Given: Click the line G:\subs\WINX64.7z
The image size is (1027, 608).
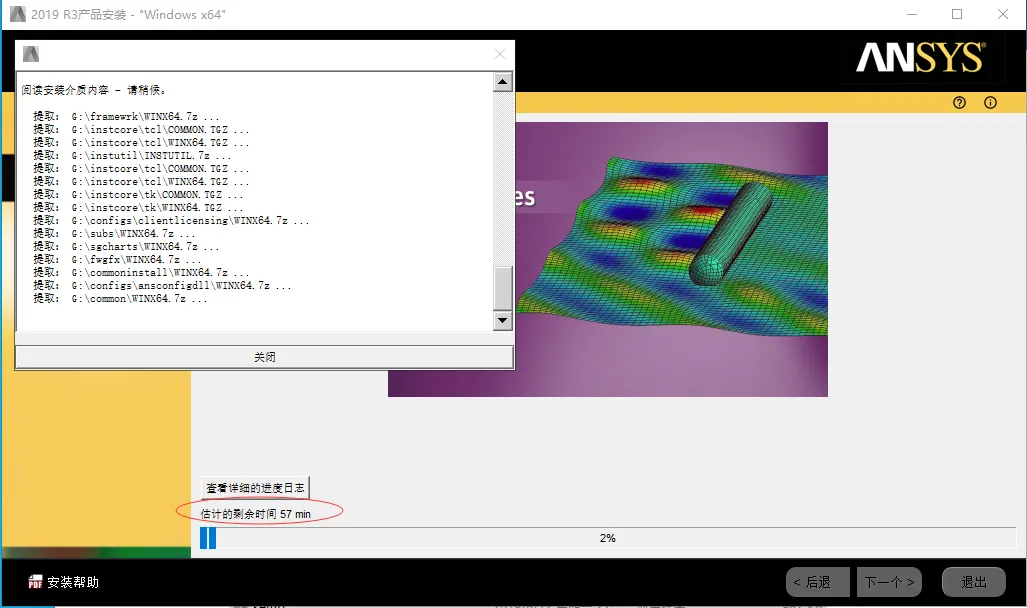Looking at the screenshot, I should (x=115, y=233).
